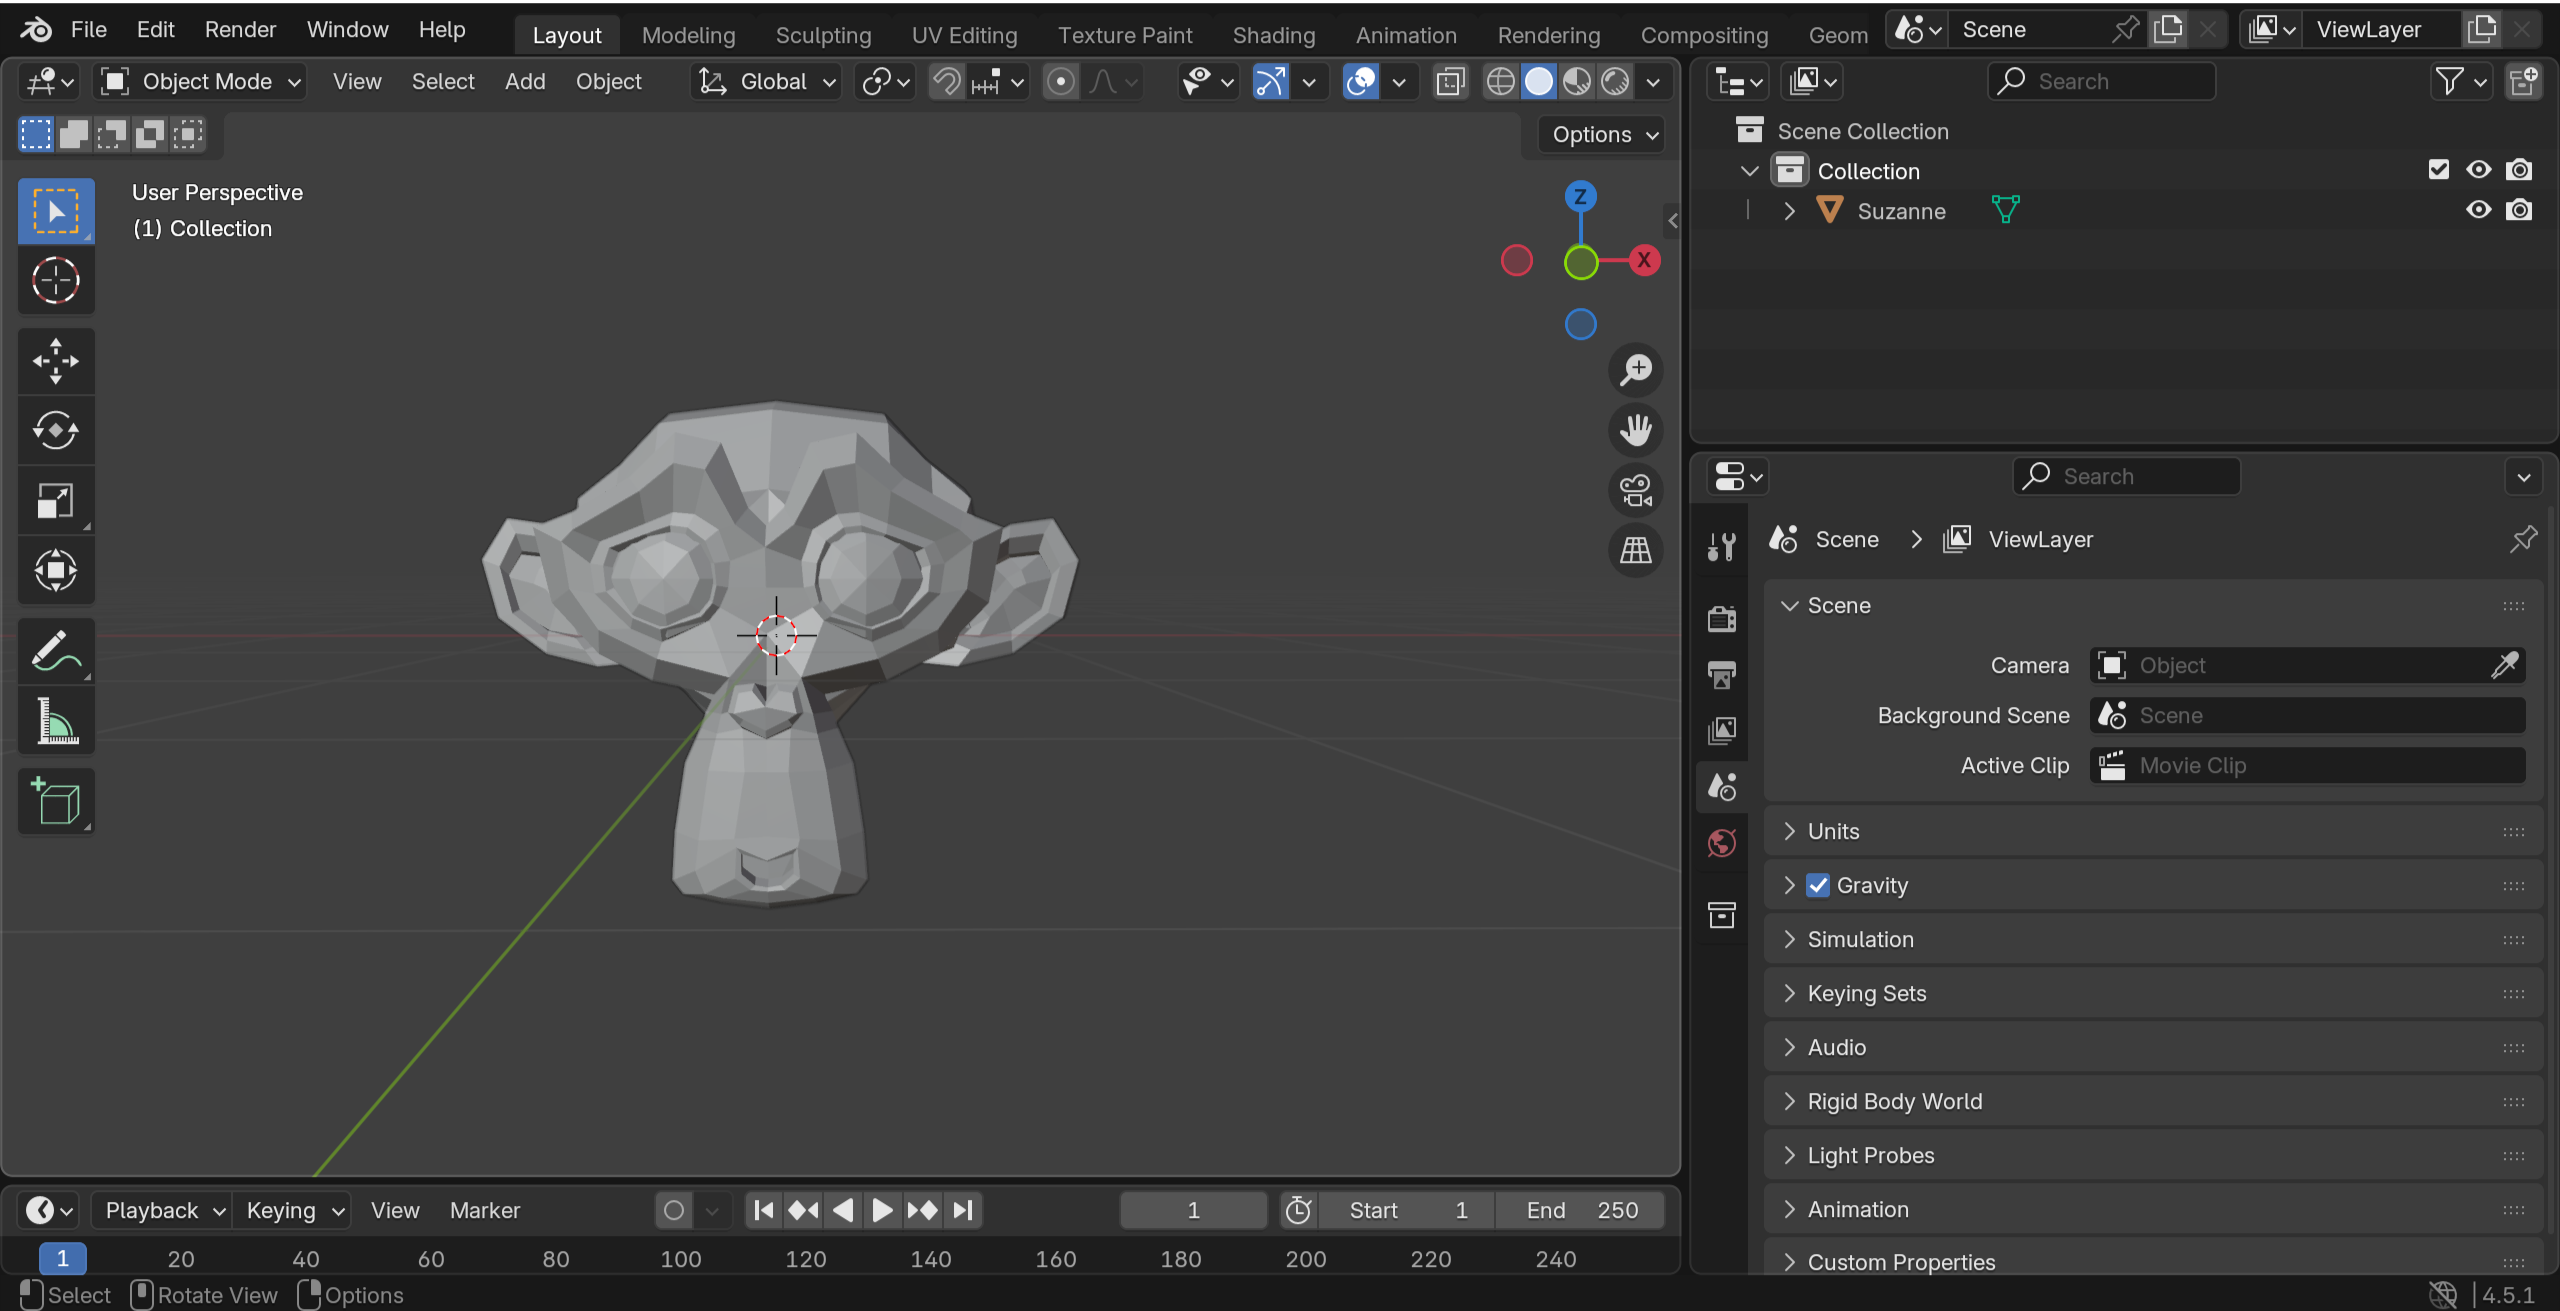Disable Suzanne in renders (camera icon)
This screenshot has width=2560, height=1311.
point(2520,210)
